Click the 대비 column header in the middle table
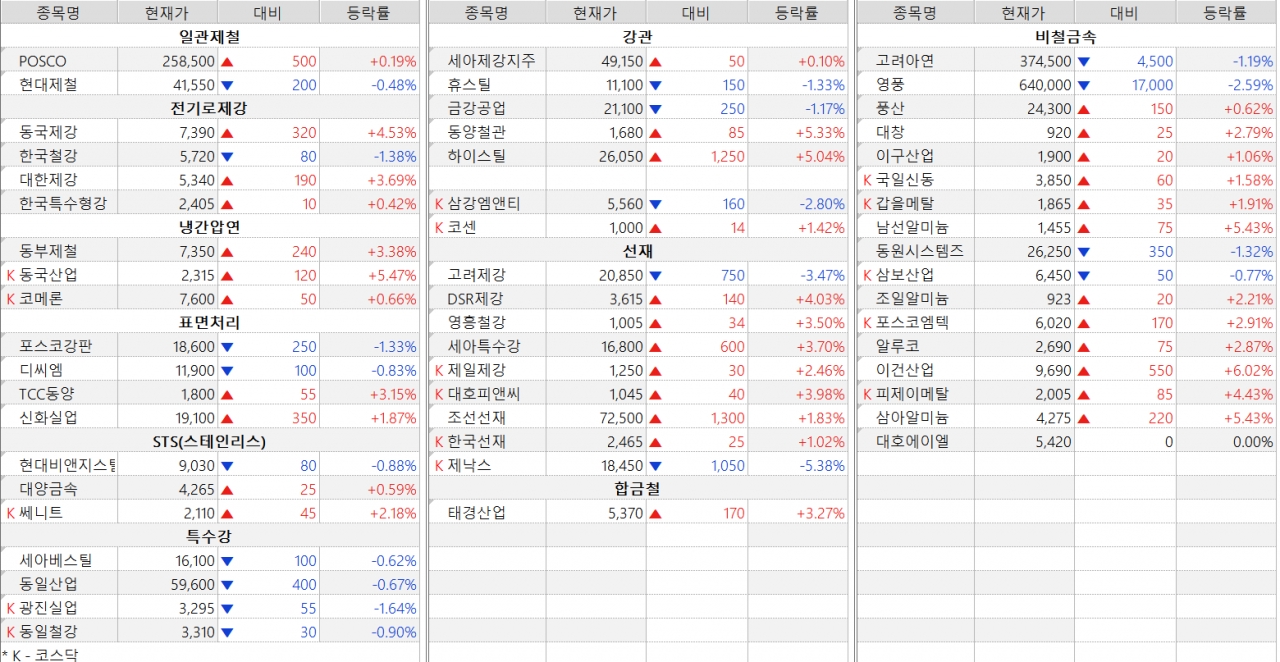Image resolution: width=1280 pixels, height=662 pixels. [696, 13]
